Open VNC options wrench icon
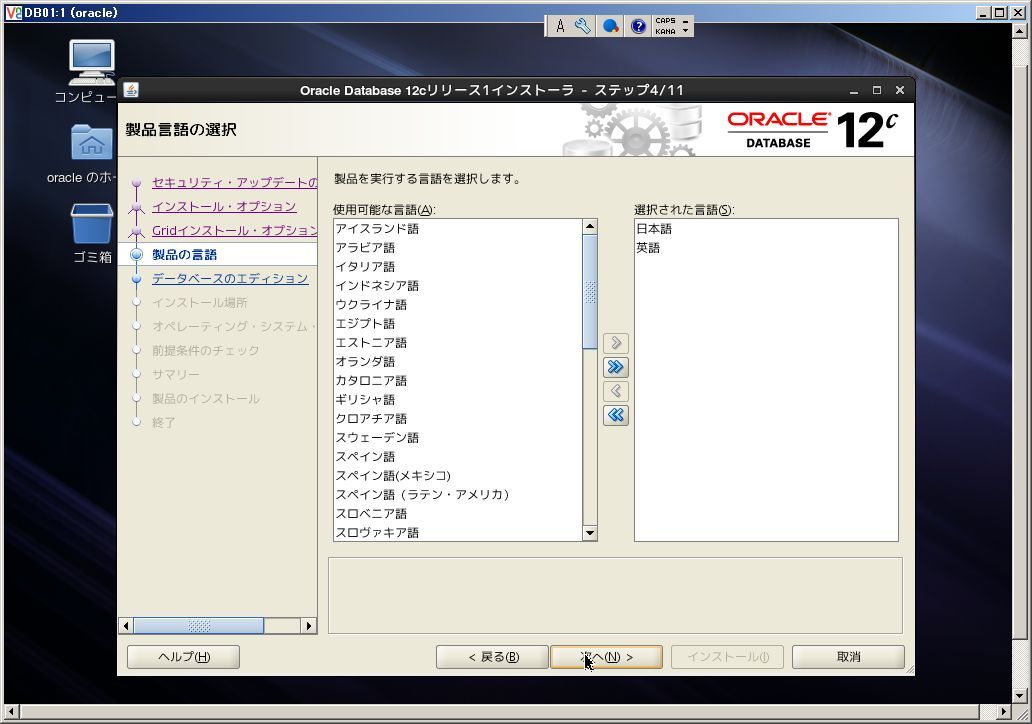 pyautogui.click(x=583, y=26)
